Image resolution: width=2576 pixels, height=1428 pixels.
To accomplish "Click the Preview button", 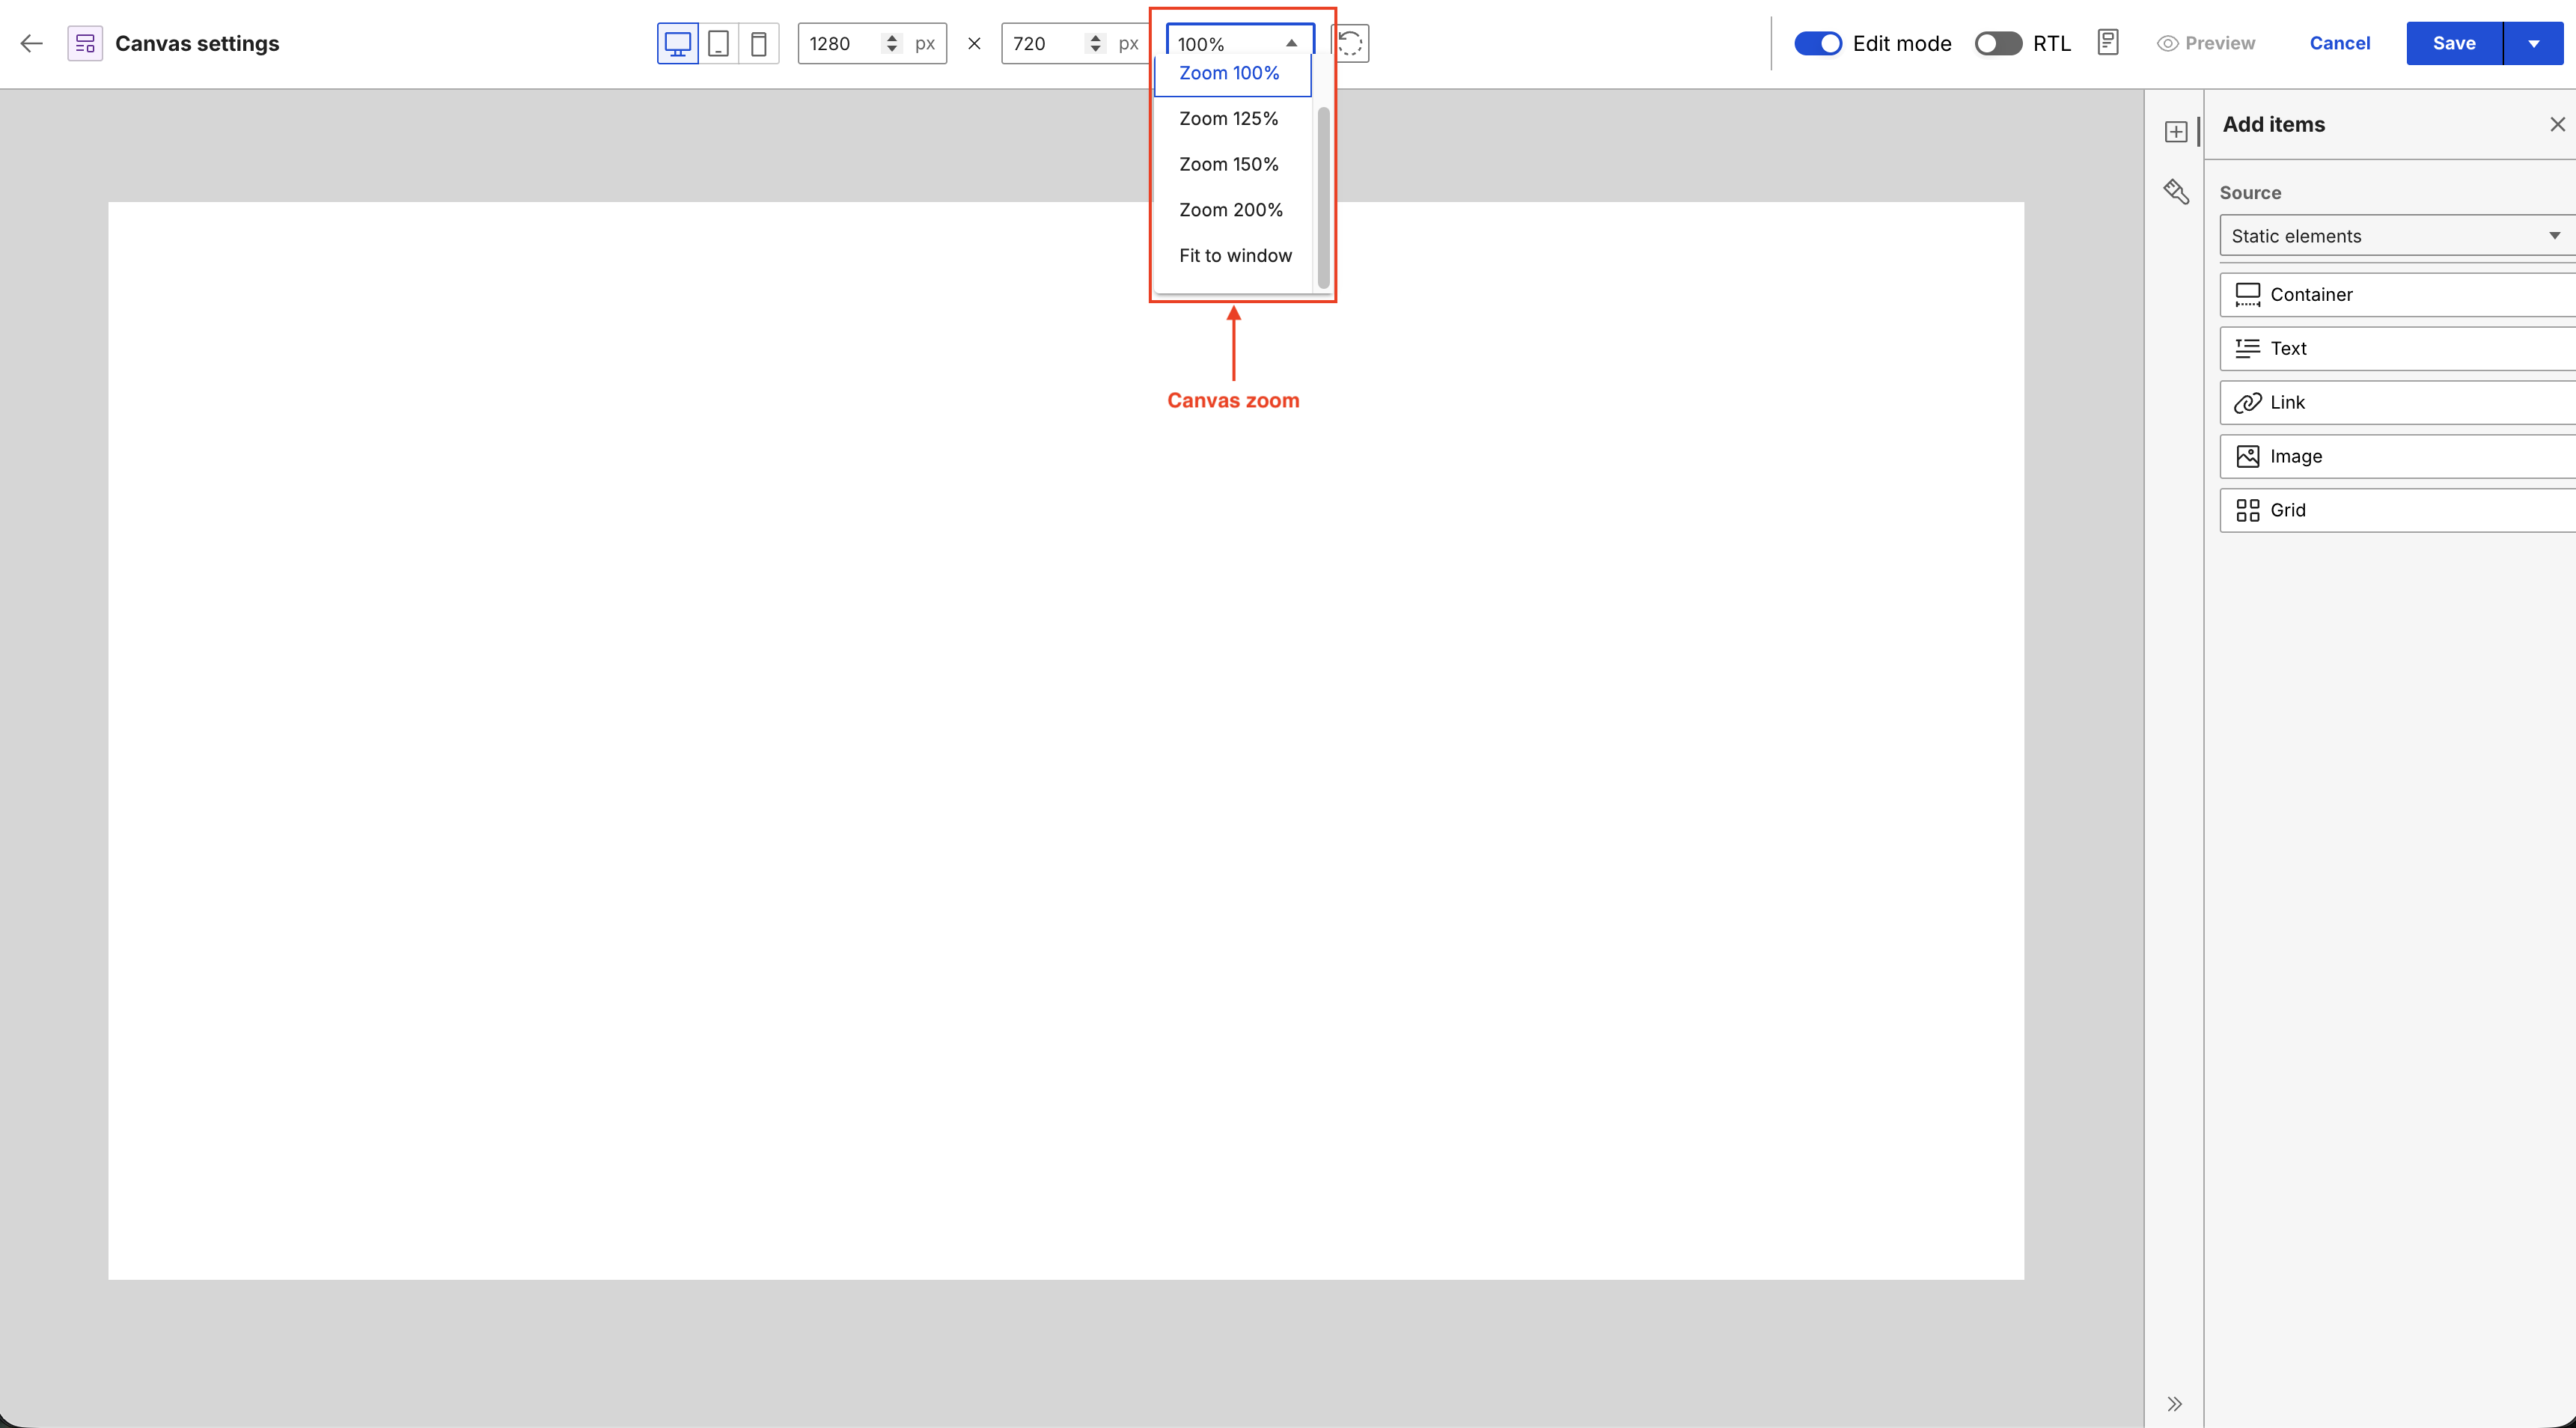I will coord(2206,43).
